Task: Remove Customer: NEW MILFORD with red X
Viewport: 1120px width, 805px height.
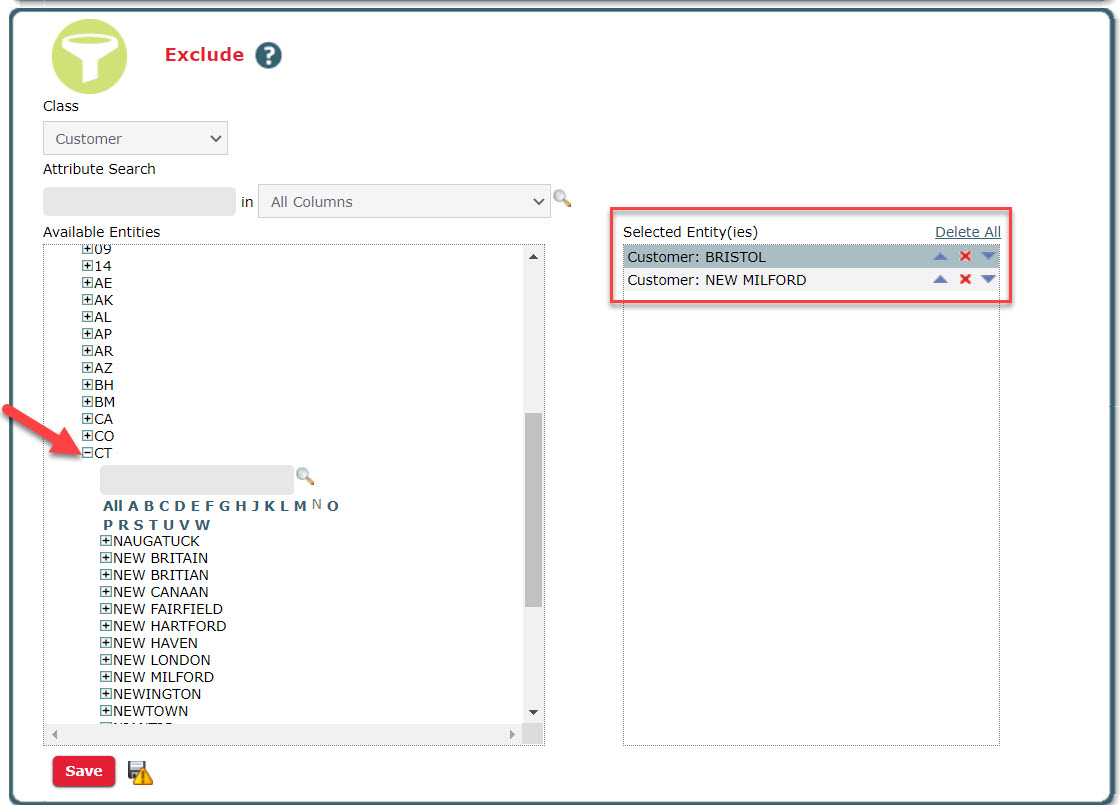Action: pyautogui.click(x=965, y=280)
